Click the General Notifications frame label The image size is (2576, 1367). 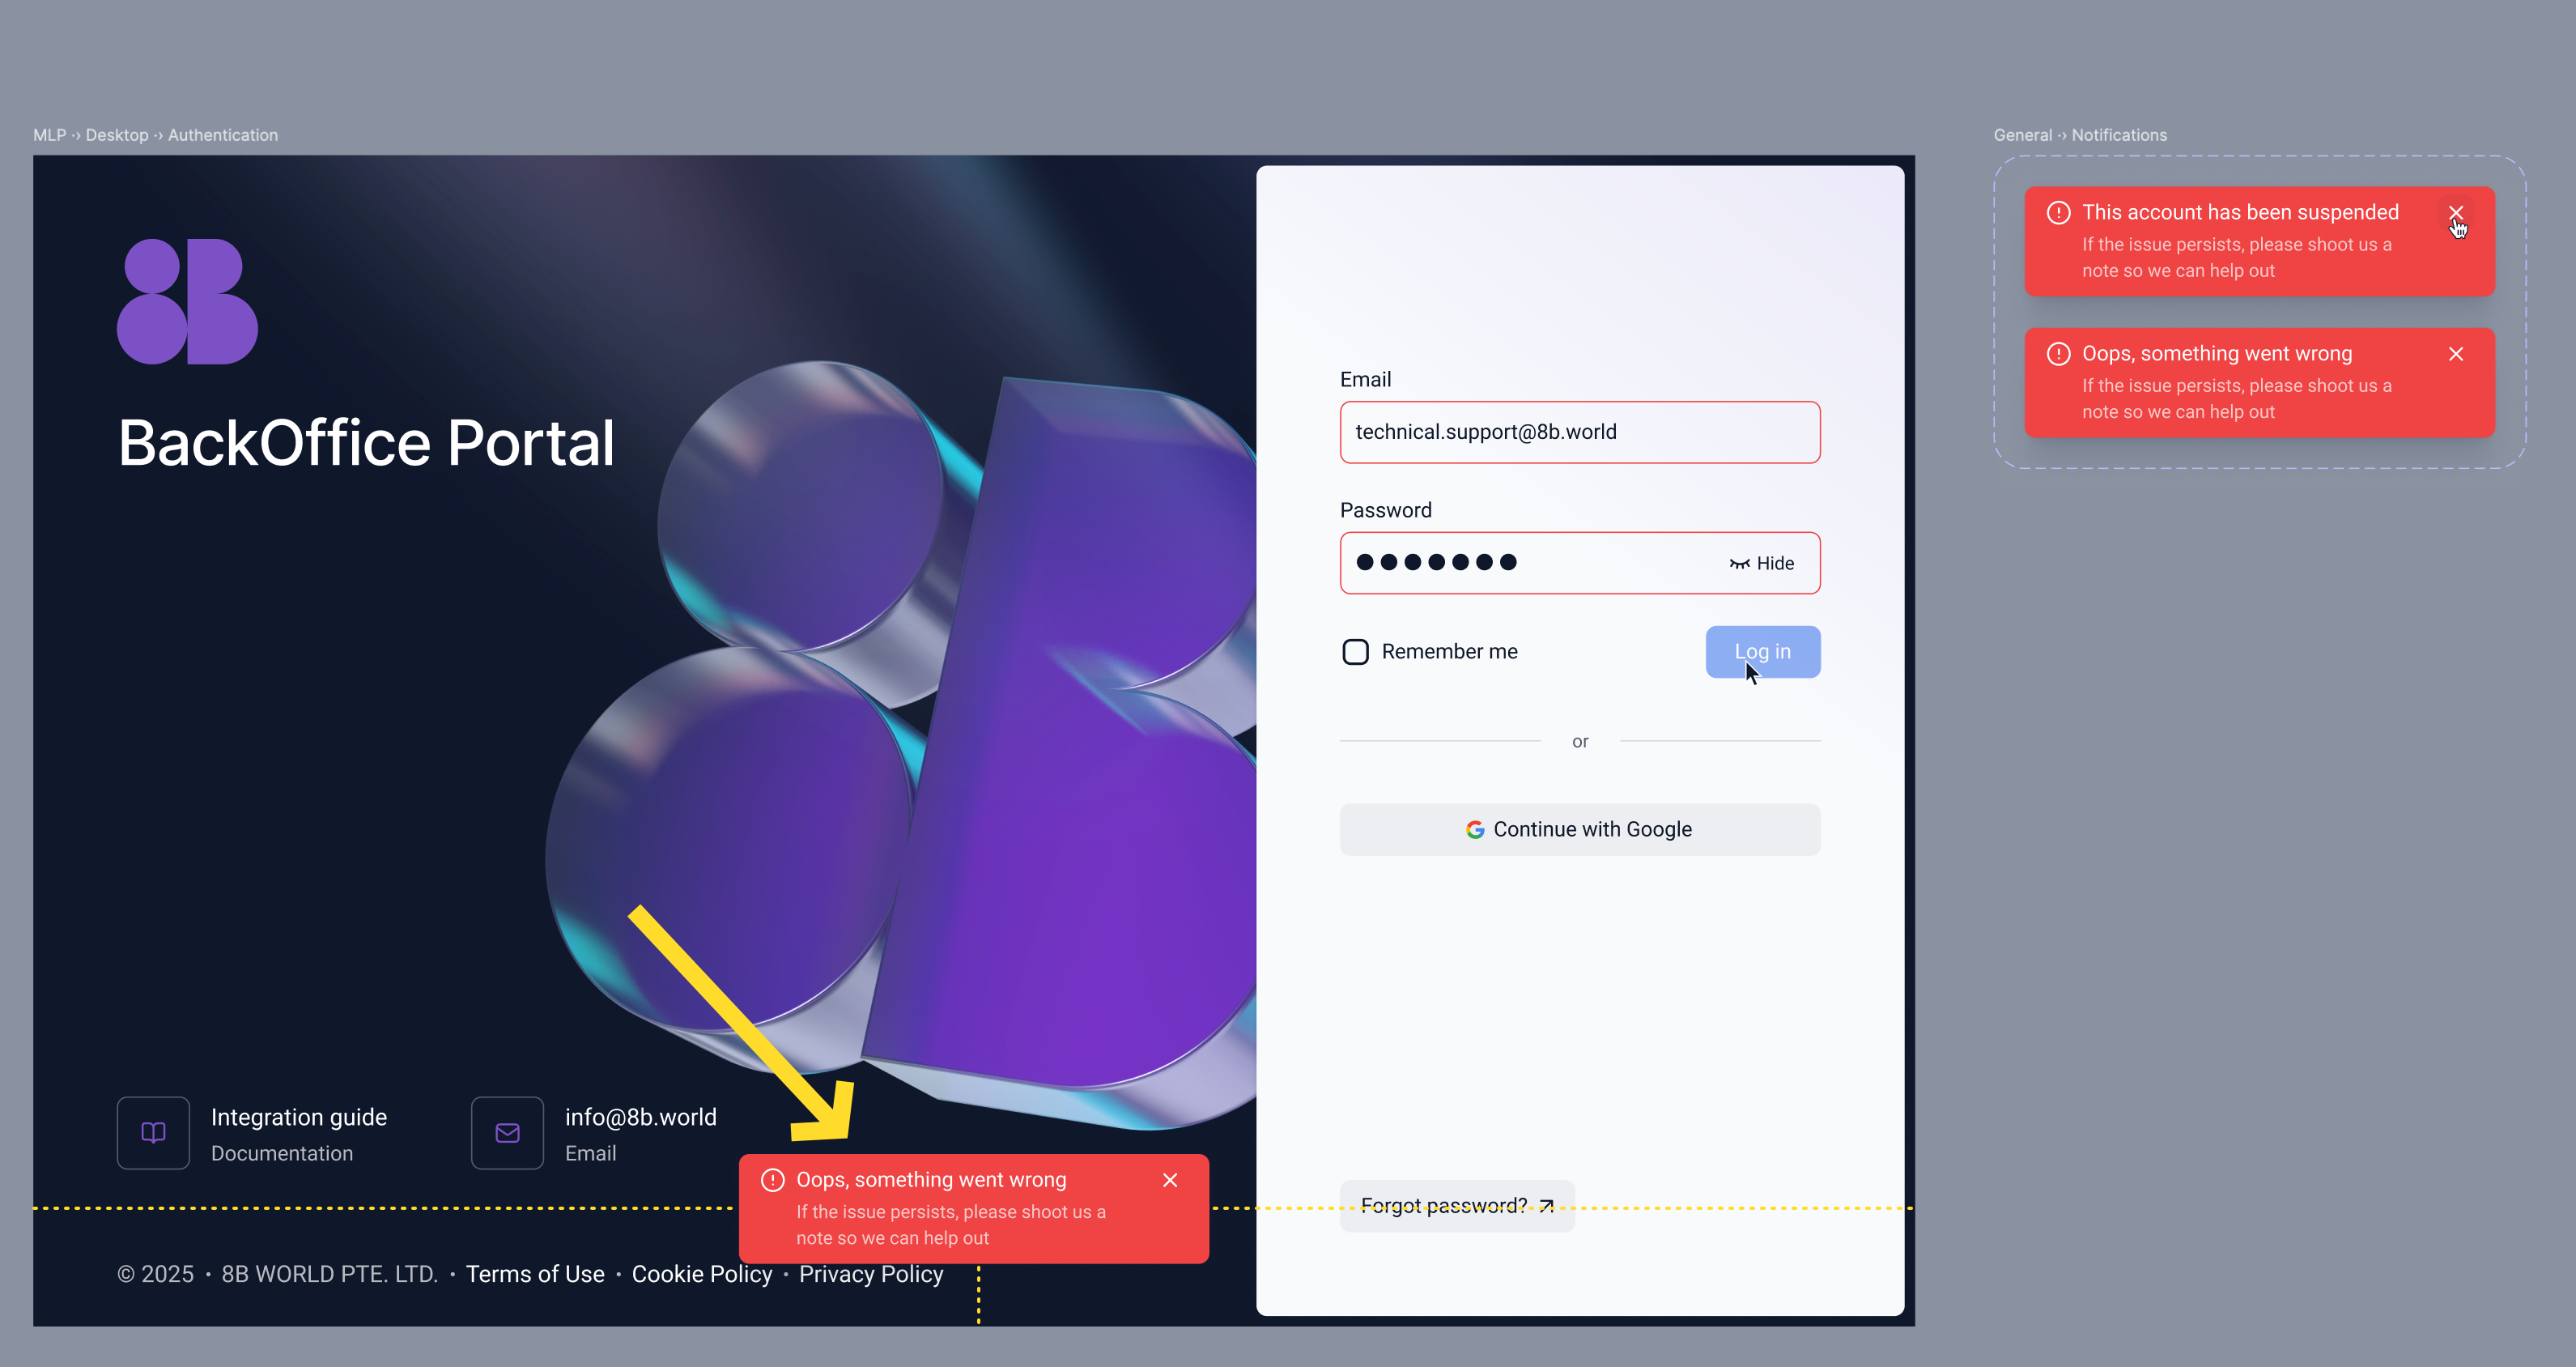tap(2079, 135)
